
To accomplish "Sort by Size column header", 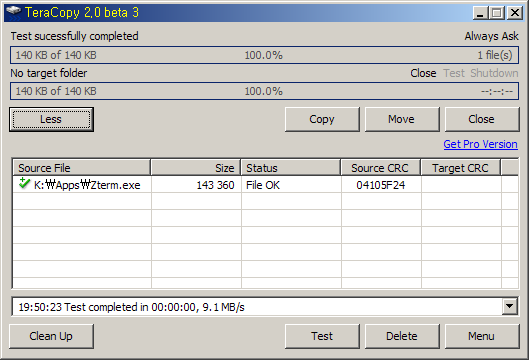I will [x=196, y=168].
